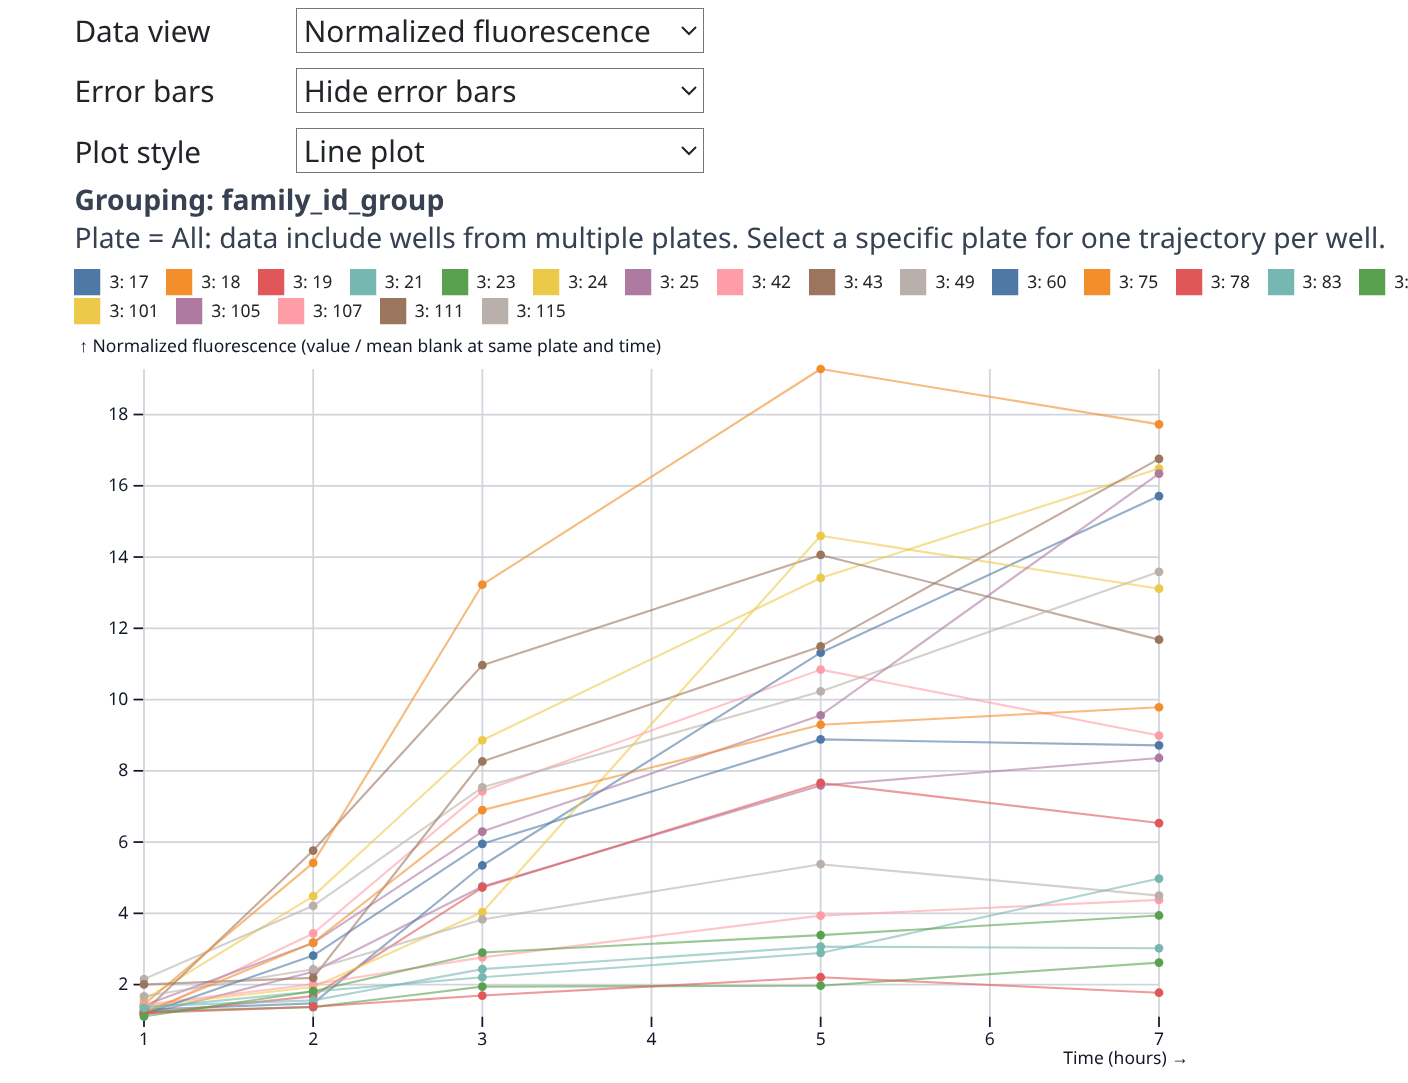Click the brown swatch for 3: 43

[x=822, y=282]
